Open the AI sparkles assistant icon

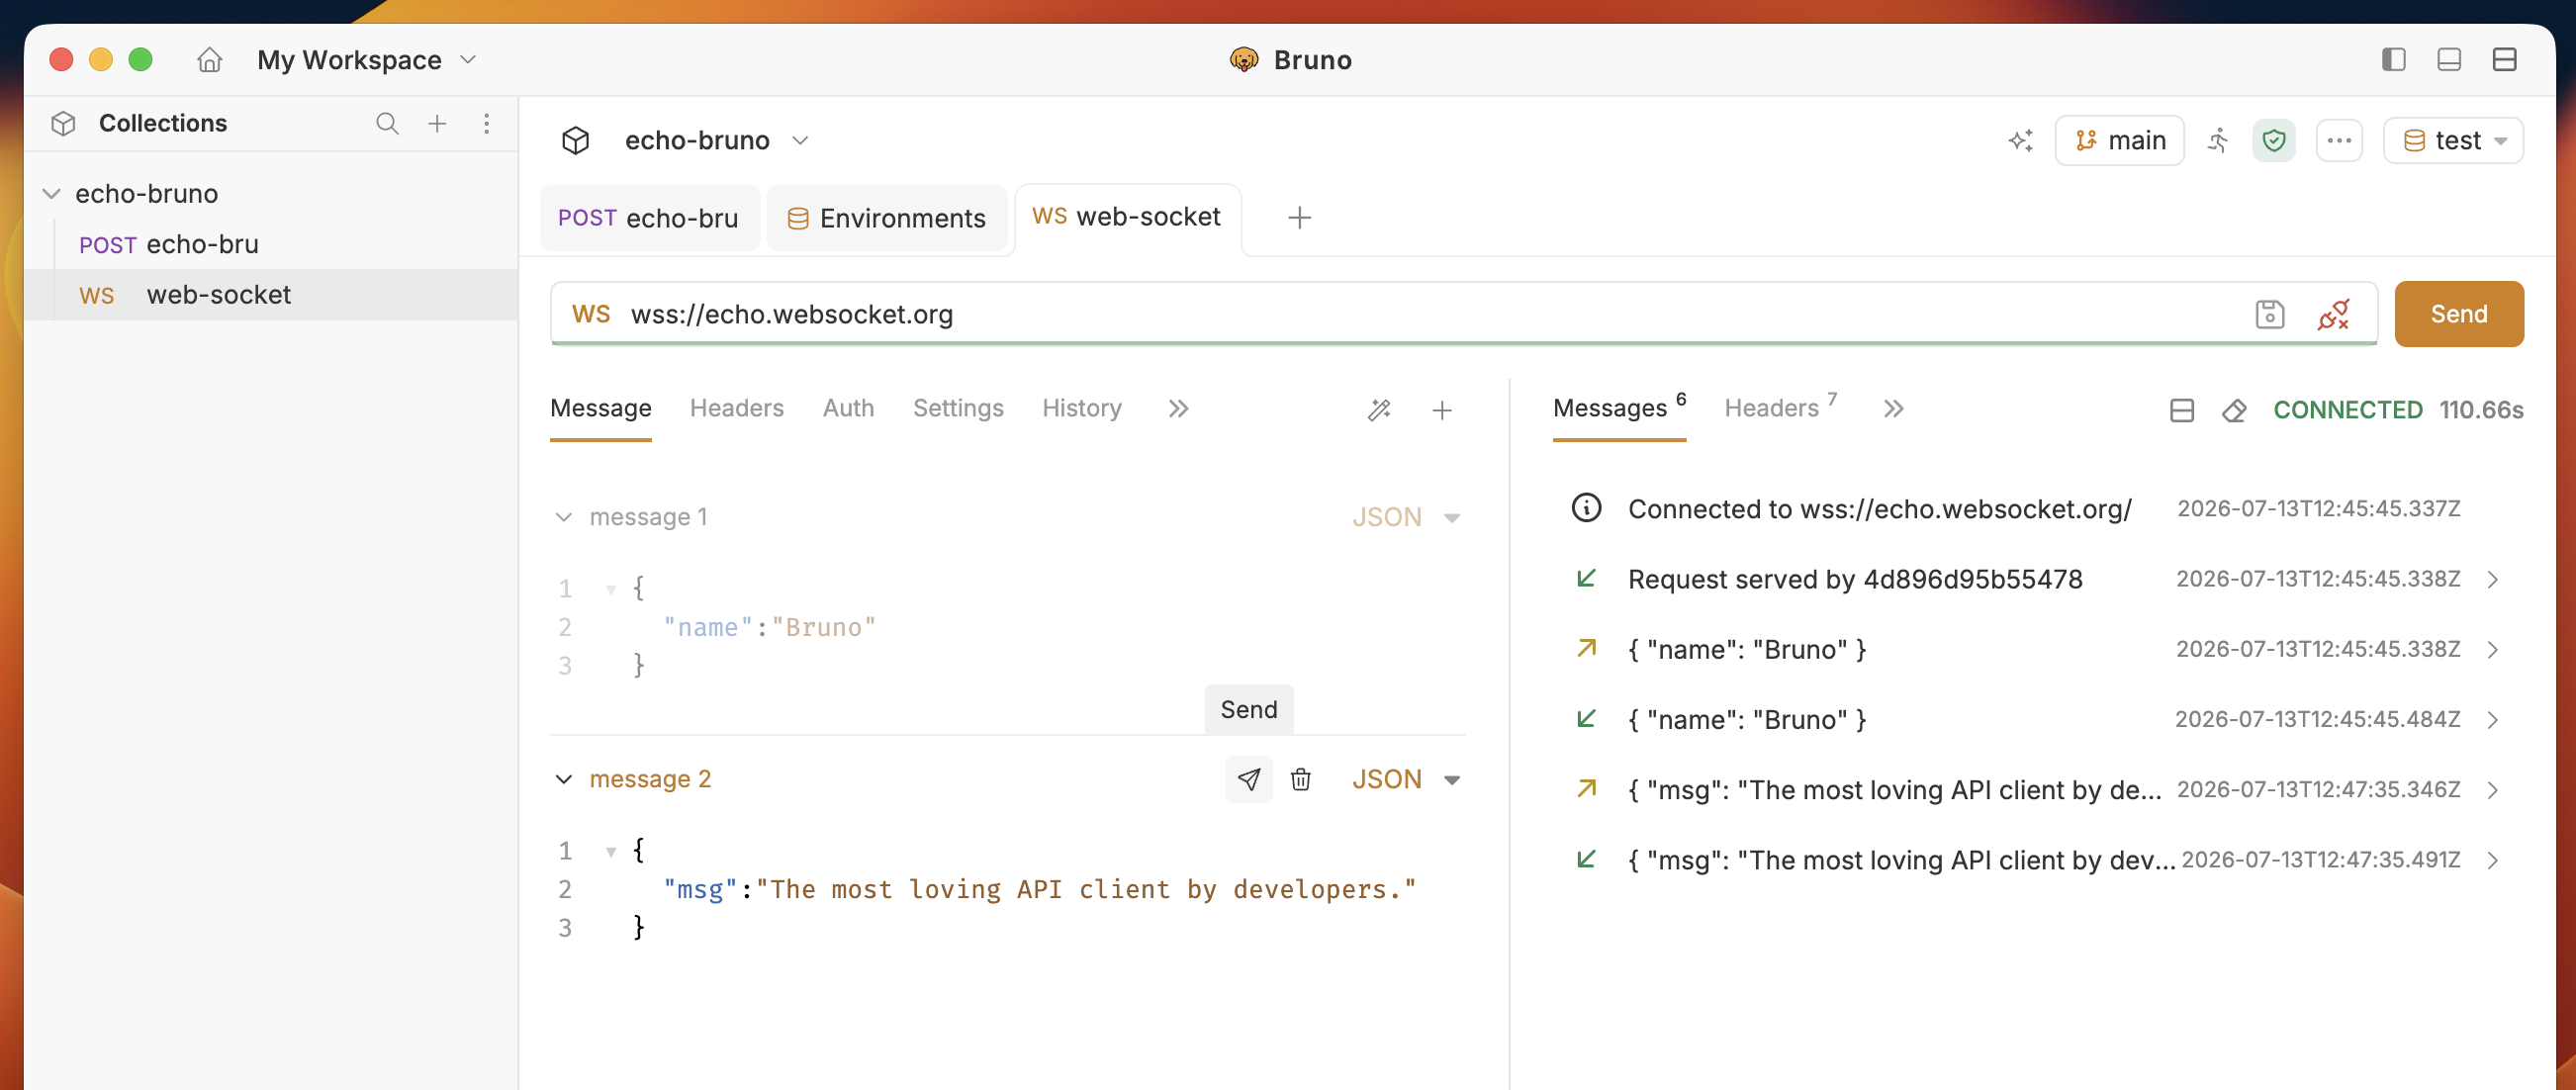tap(2020, 140)
